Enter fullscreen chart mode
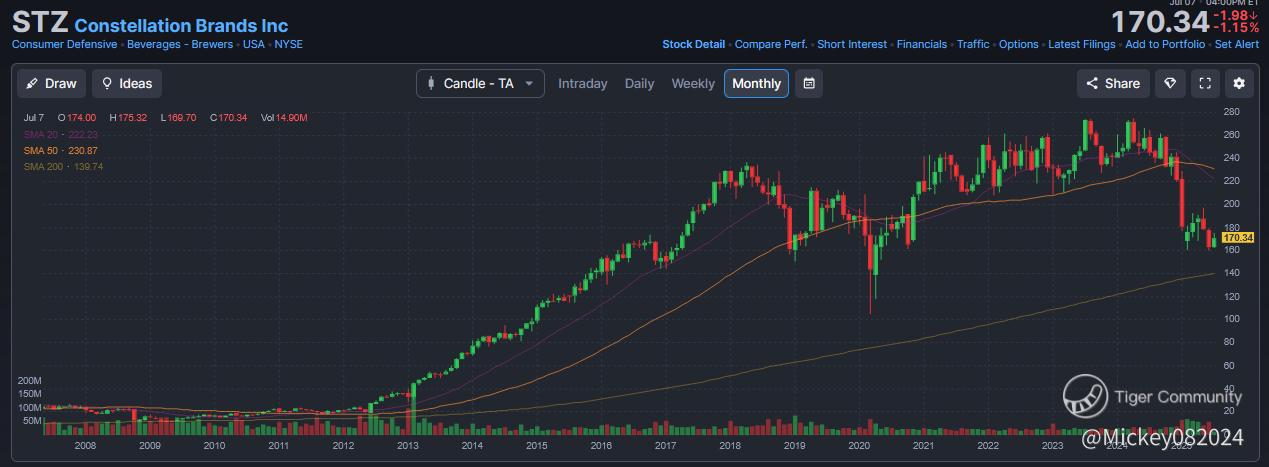Viewport: 1269px width, 467px height. [x=1205, y=84]
